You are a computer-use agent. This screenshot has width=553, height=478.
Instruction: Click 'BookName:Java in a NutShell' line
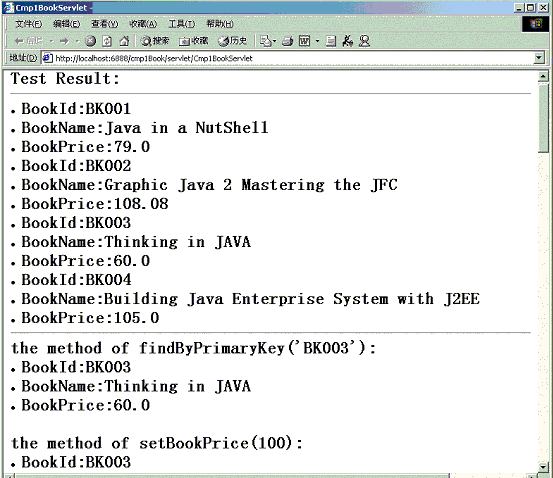click(145, 128)
